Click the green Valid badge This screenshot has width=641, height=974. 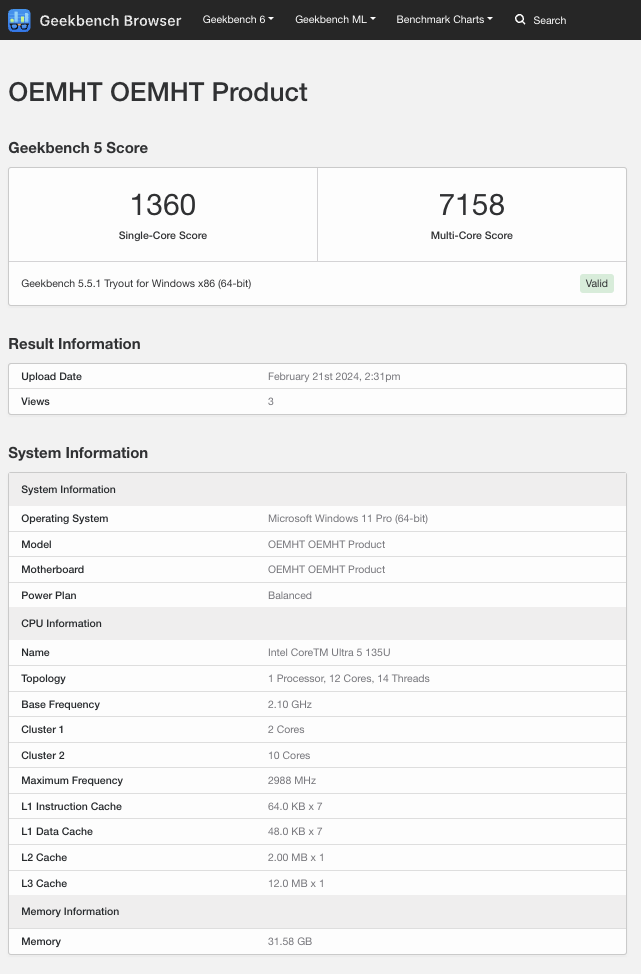click(596, 283)
